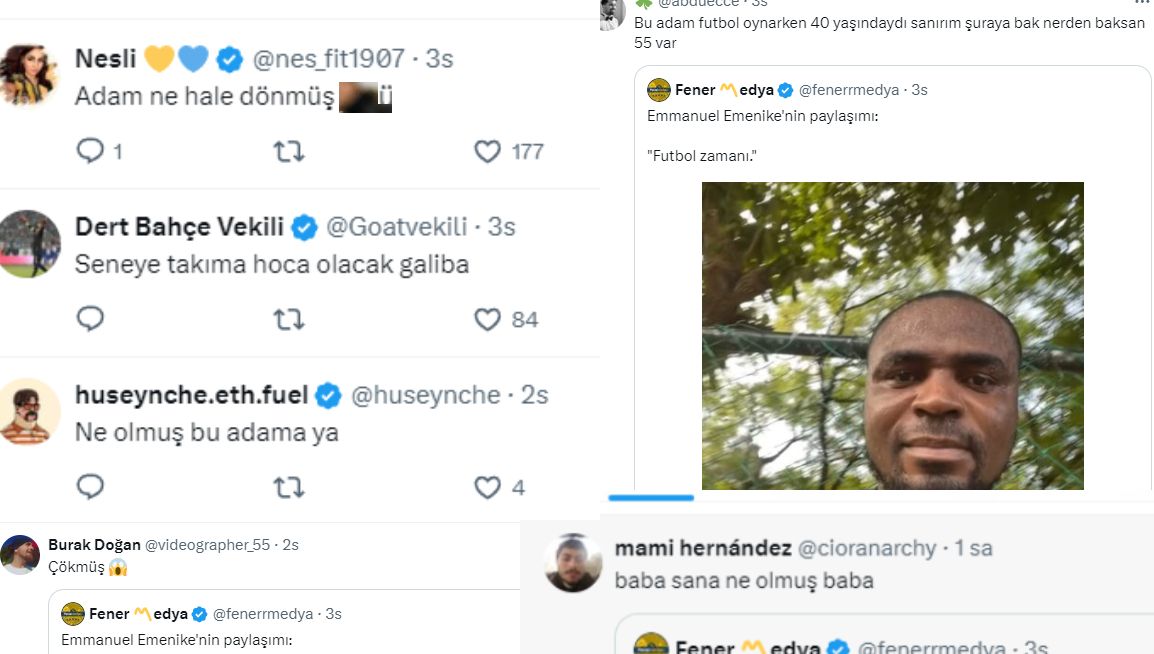The height and width of the screenshot is (654, 1154).
Task: Click Fener Medya's logo avatar in quoted tweet
Action: point(661,89)
